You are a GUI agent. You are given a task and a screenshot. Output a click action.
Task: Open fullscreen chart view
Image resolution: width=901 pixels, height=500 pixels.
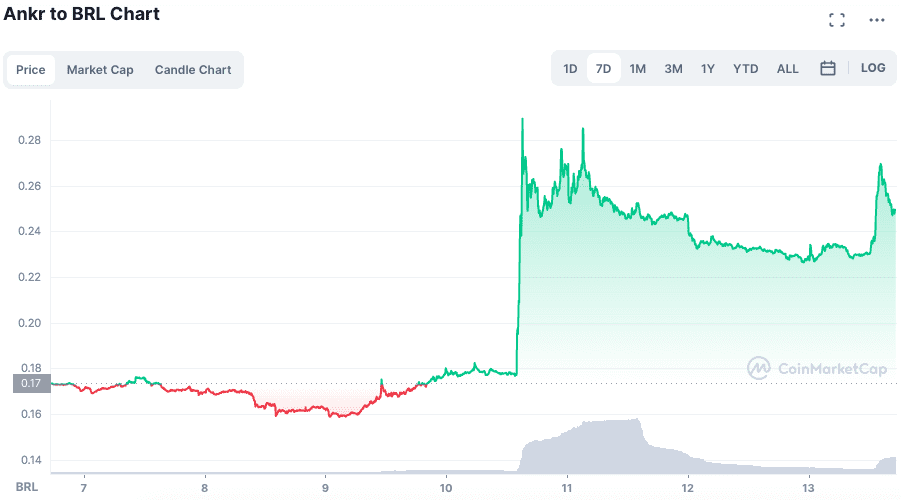(x=837, y=20)
